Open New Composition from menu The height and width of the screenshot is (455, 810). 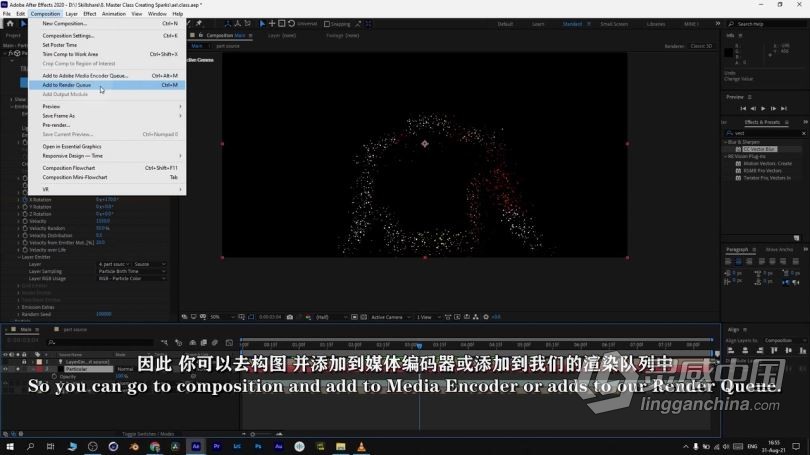click(107, 23)
